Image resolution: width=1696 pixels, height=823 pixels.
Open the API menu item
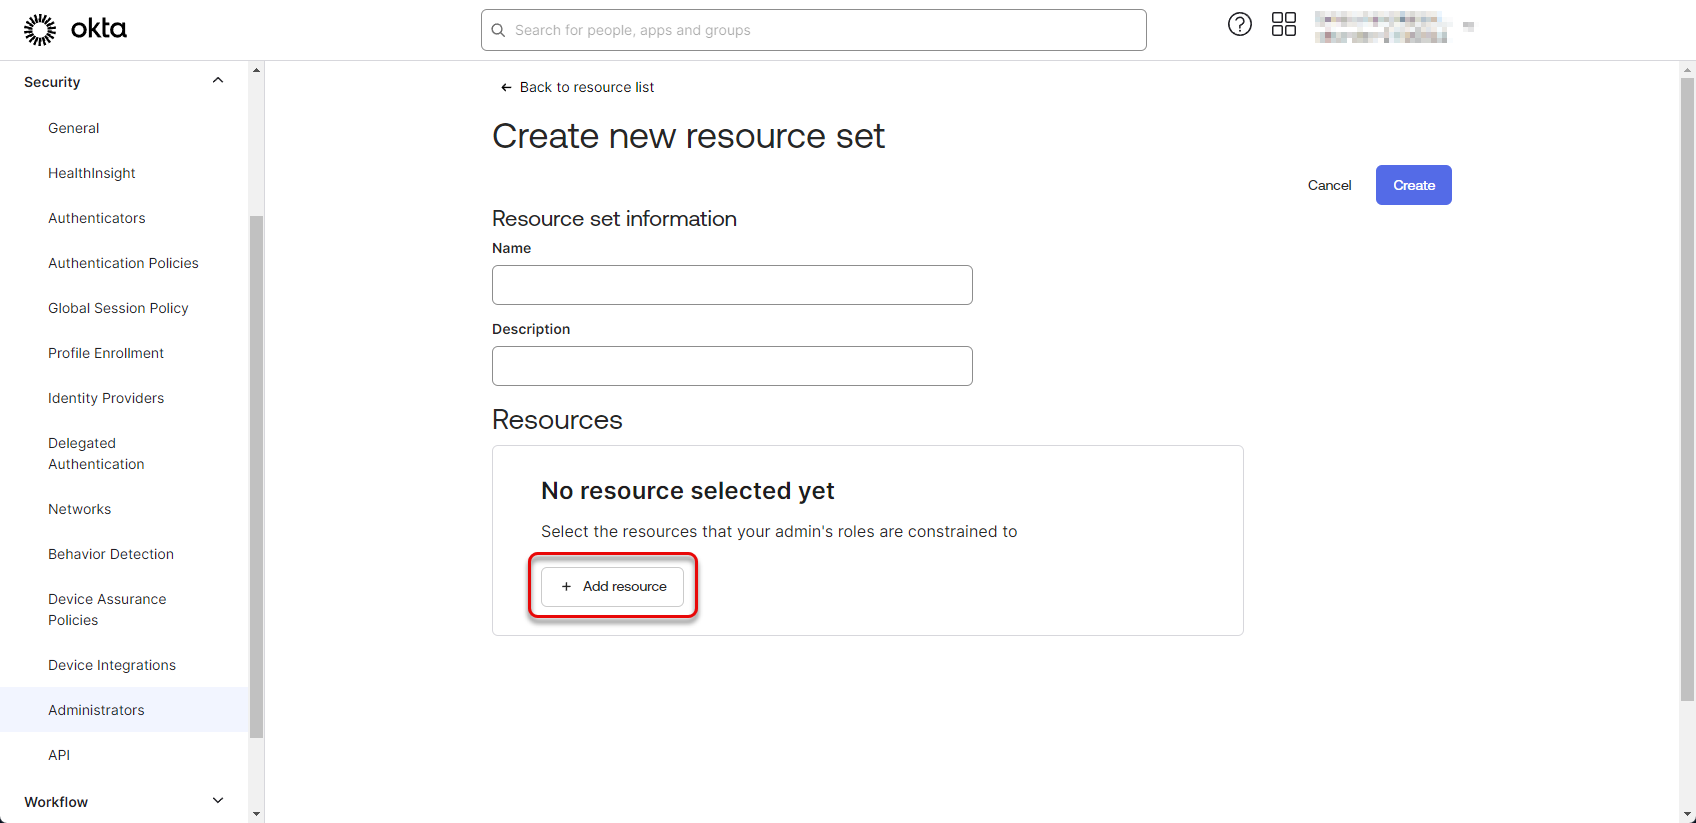[59, 755]
